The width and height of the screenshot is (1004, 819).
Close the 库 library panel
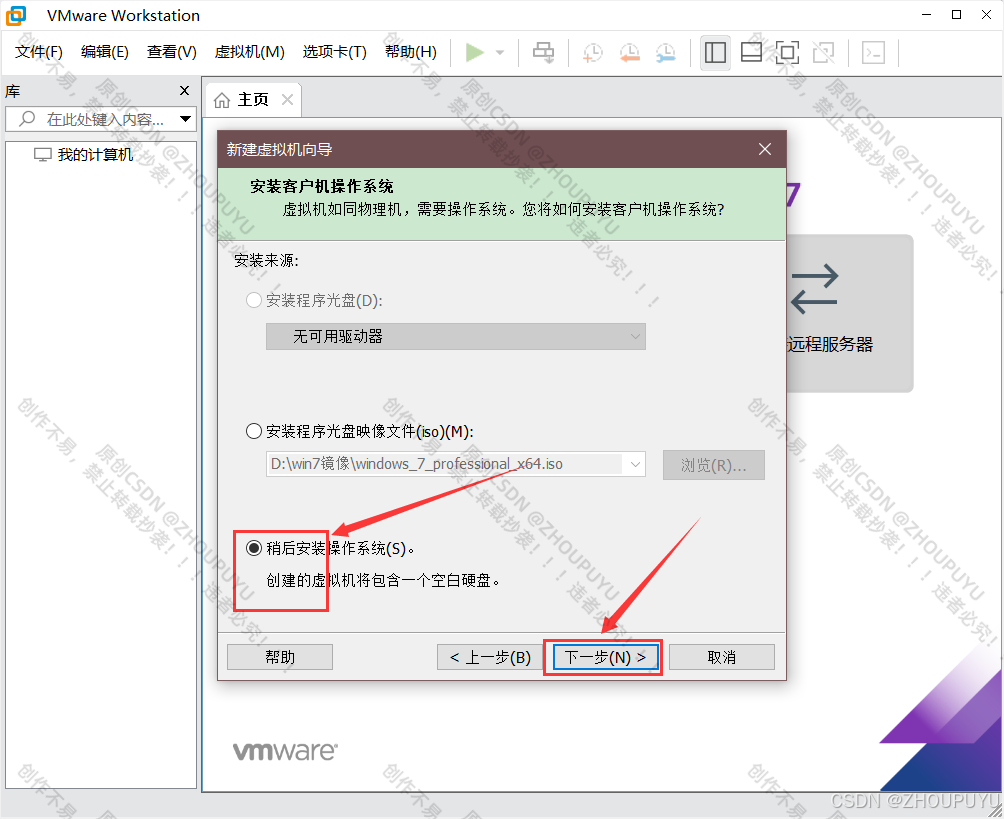coord(184,91)
